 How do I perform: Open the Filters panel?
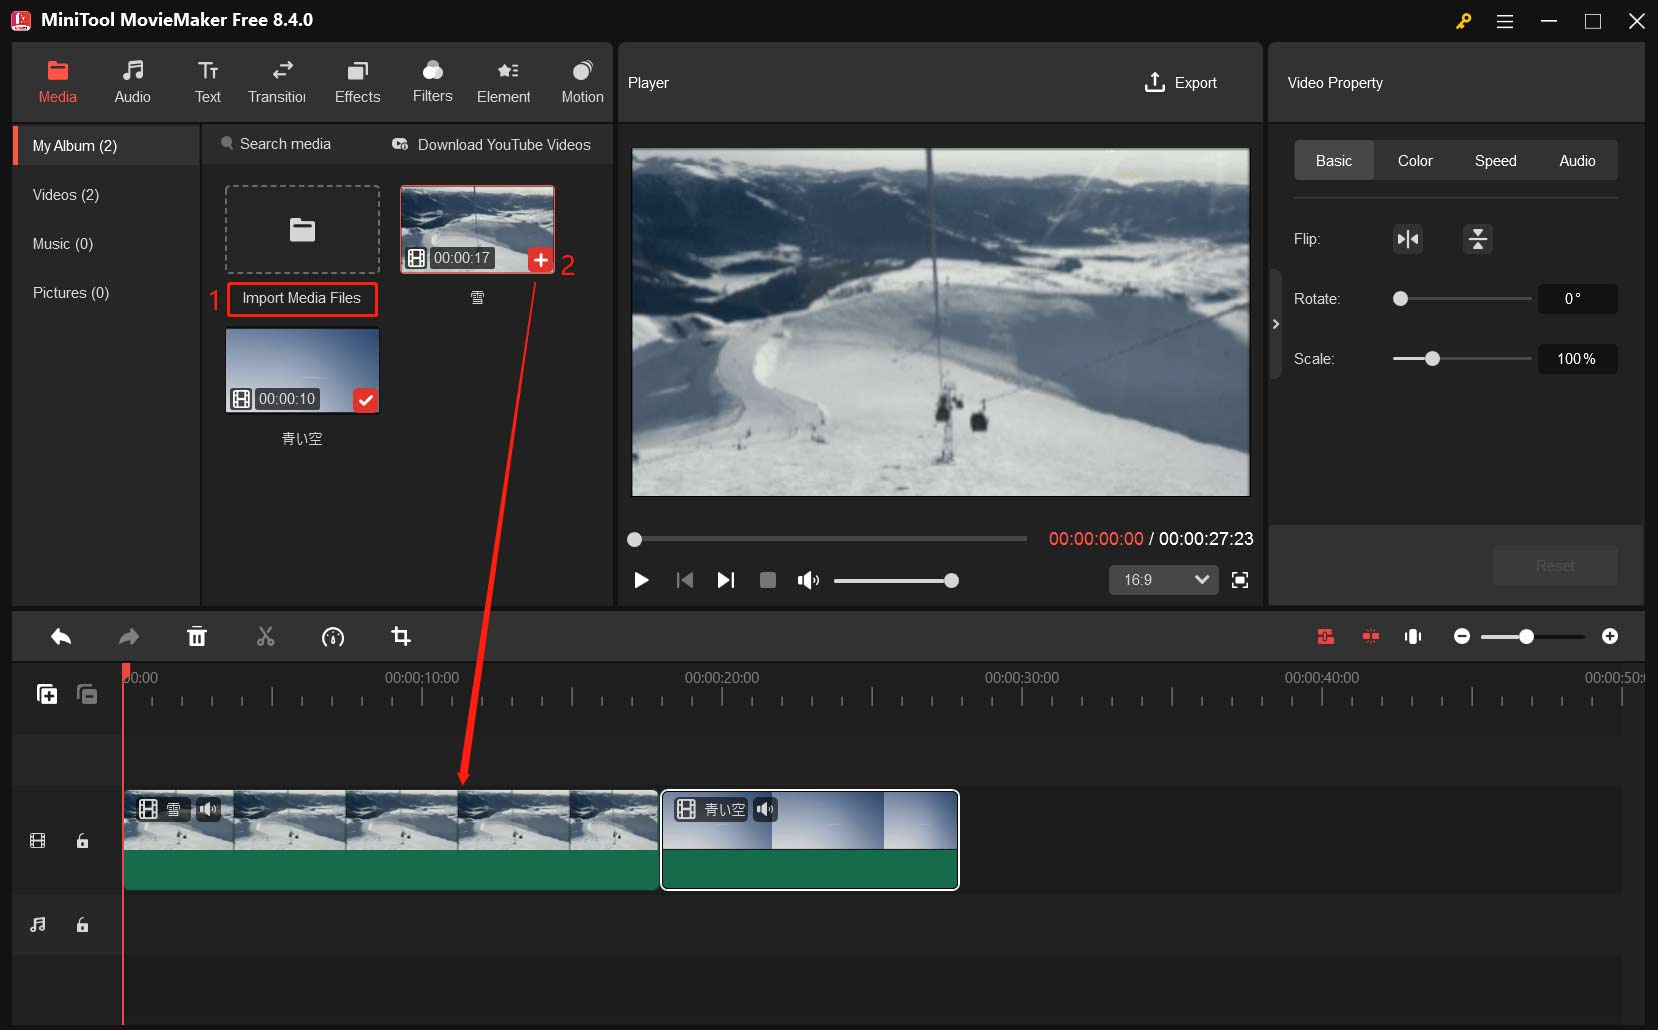(432, 80)
